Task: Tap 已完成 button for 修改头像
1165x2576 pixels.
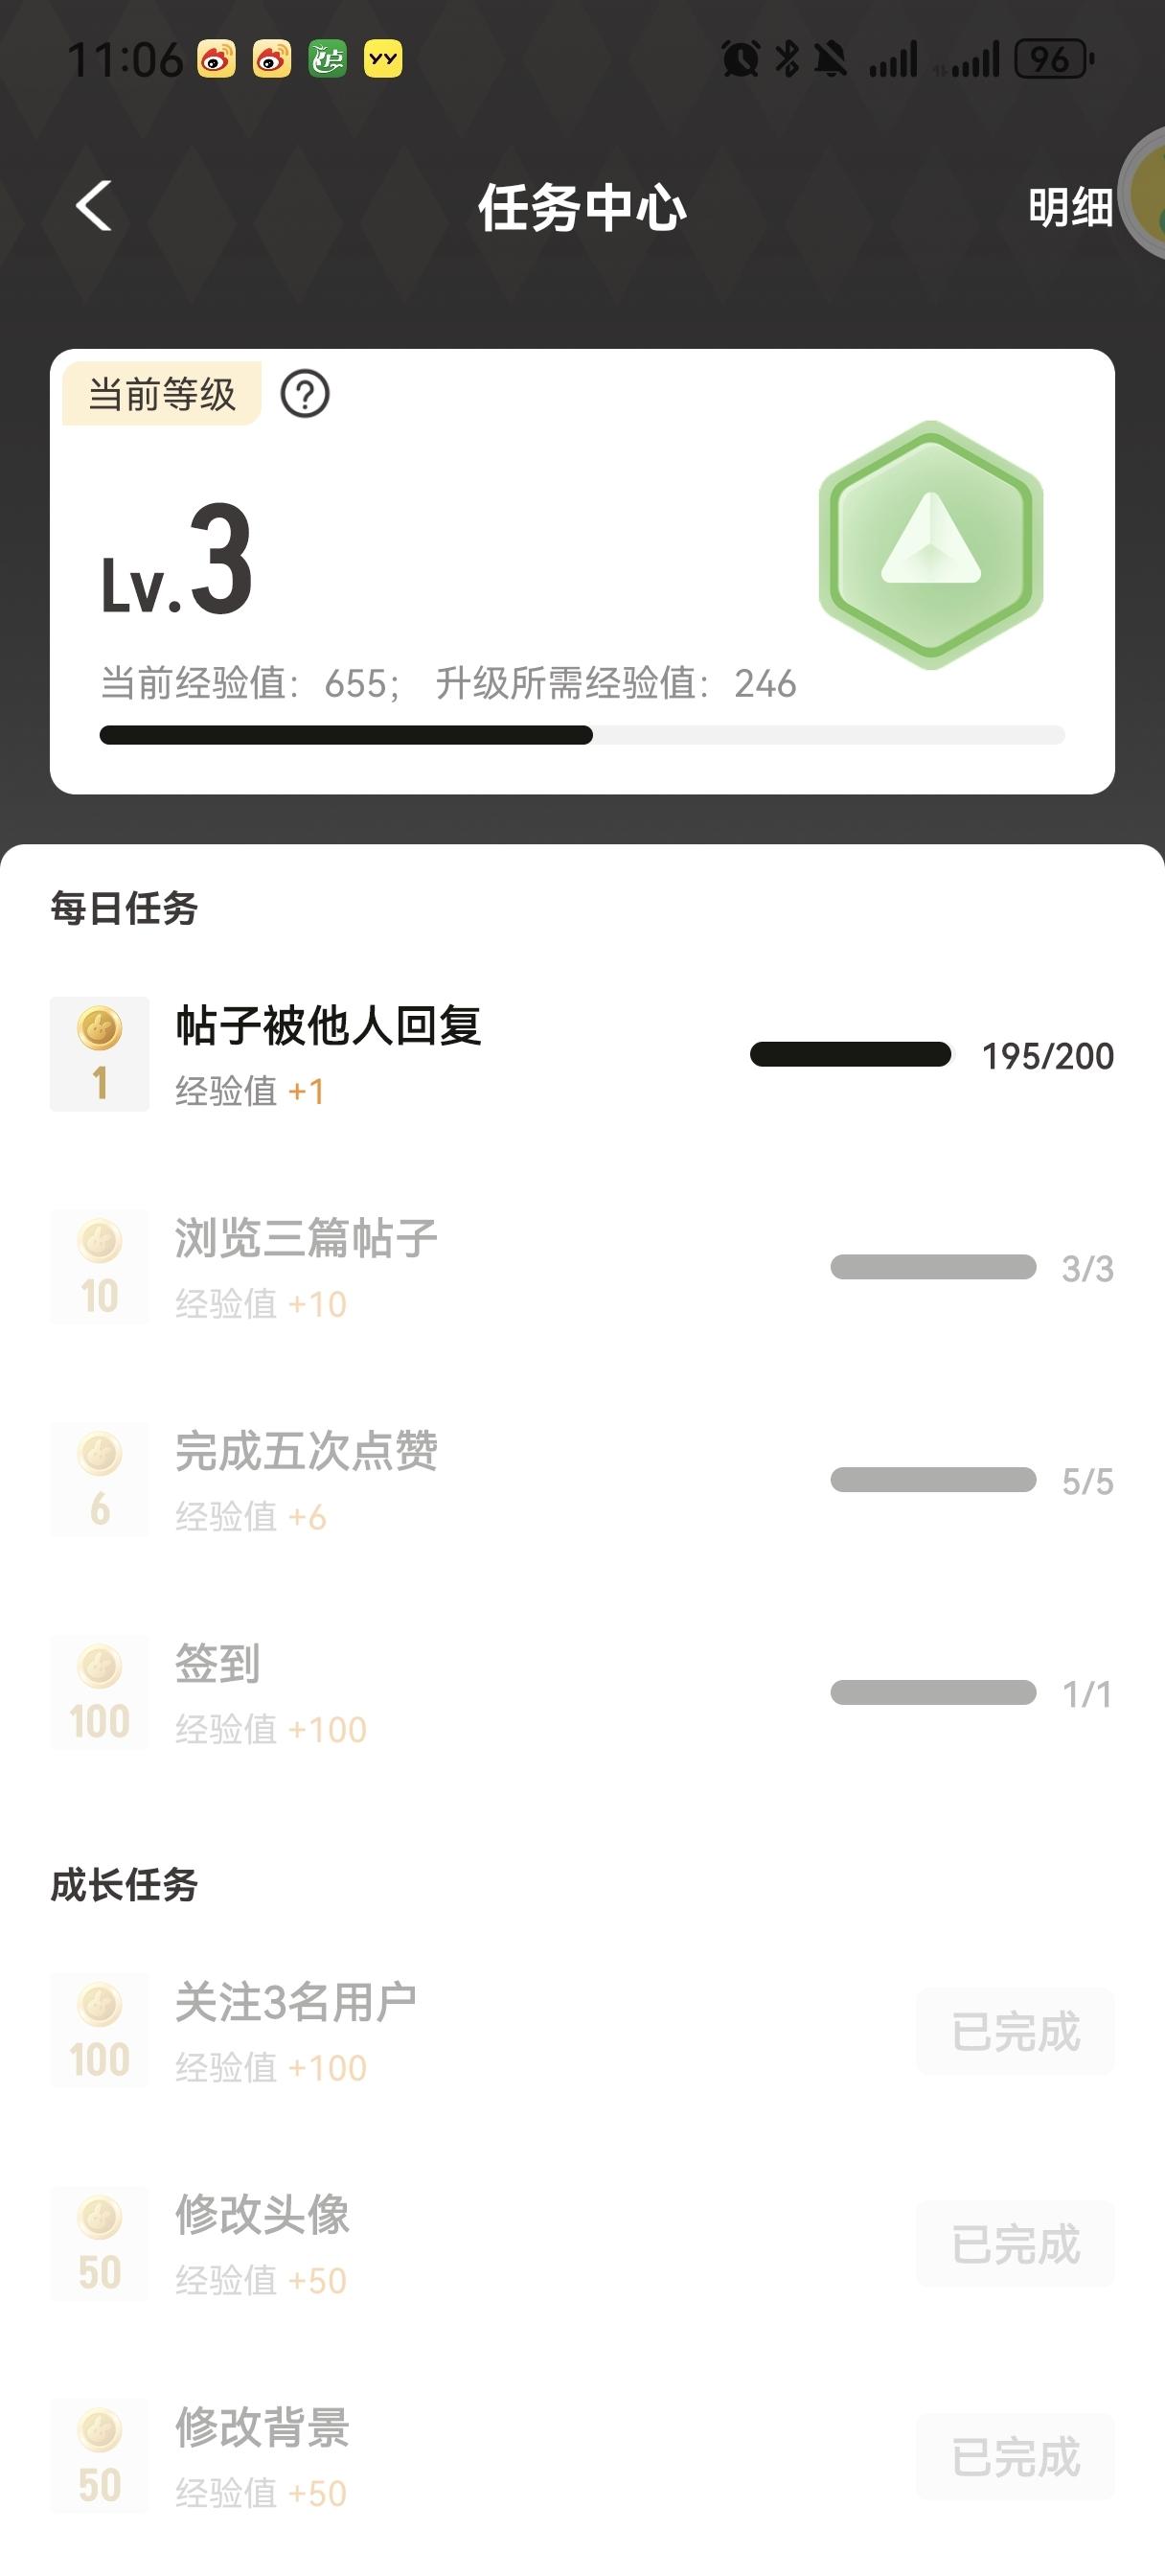Action: pyautogui.click(x=1015, y=2245)
